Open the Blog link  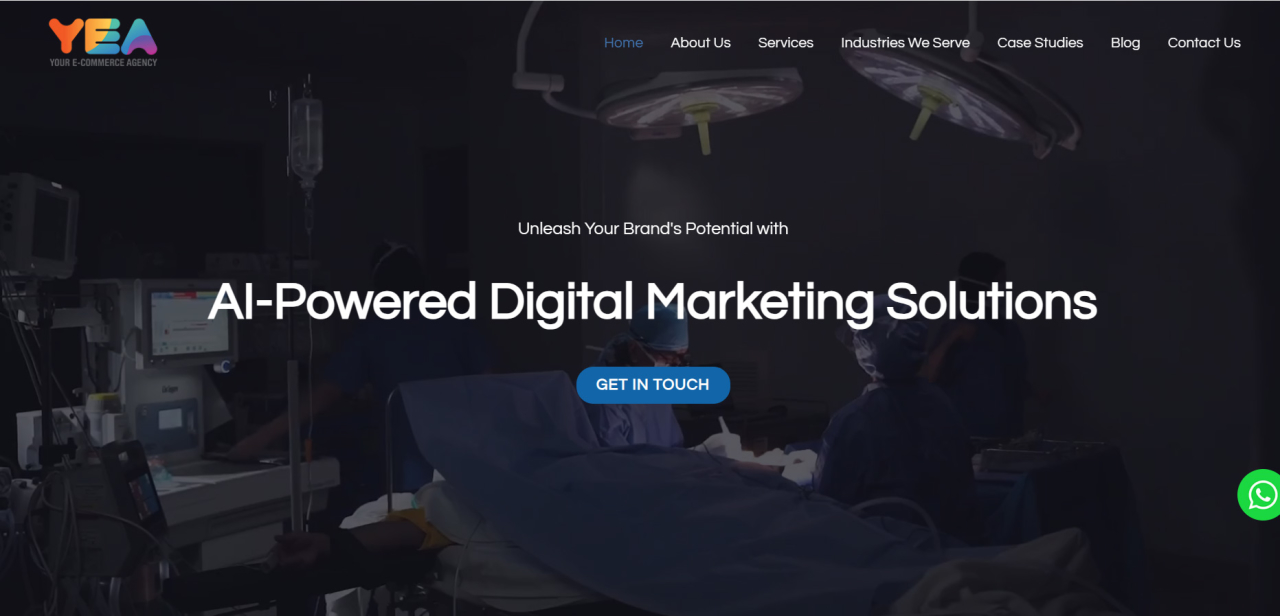click(1125, 42)
